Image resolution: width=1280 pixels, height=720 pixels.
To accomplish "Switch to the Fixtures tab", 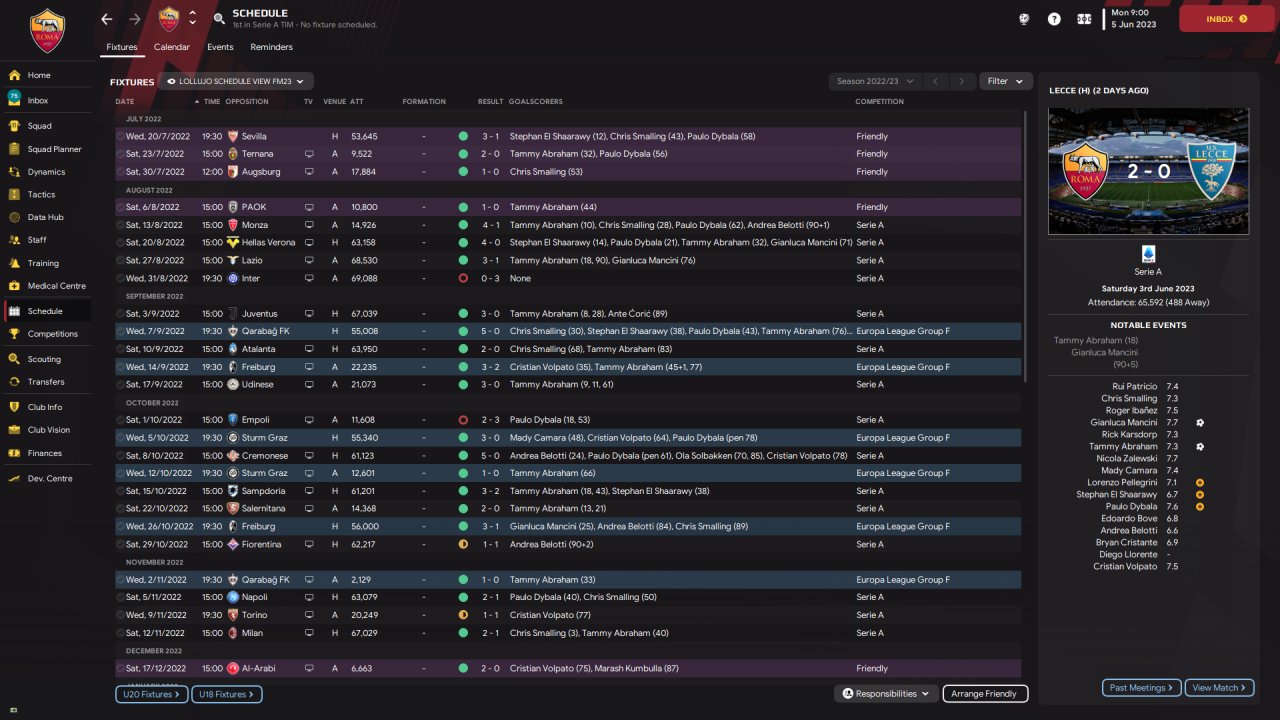I will coord(121,47).
